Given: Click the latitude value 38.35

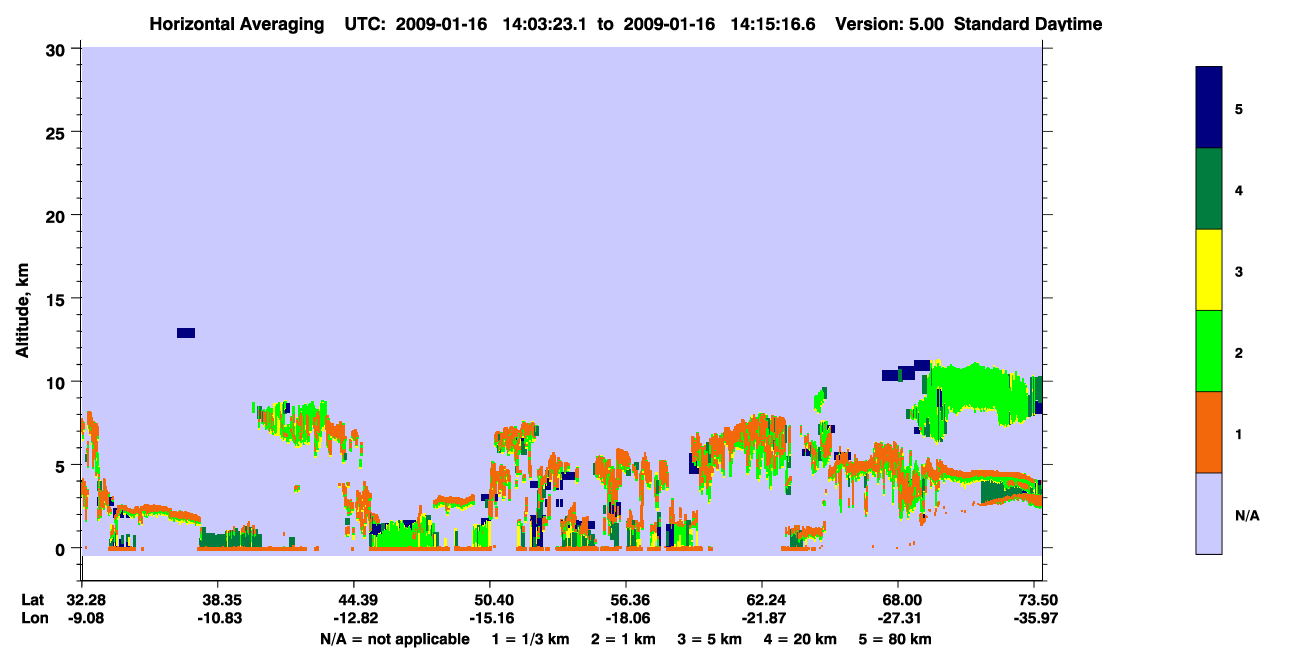Looking at the screenshot, I should coord(218,600).
